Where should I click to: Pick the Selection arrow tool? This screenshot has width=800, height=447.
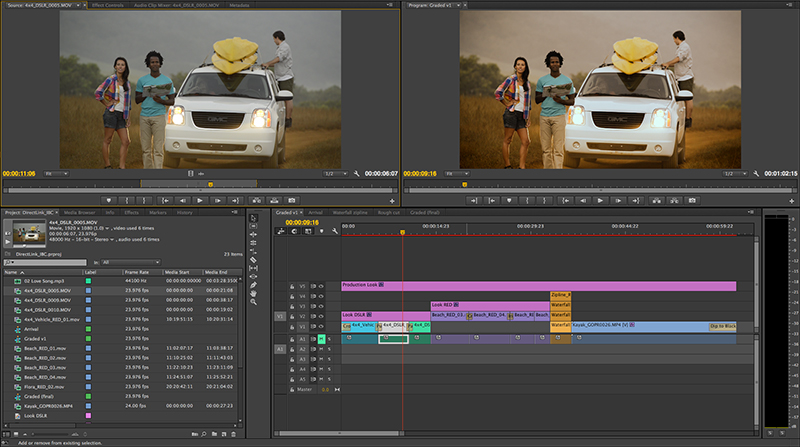pos(254,218)
